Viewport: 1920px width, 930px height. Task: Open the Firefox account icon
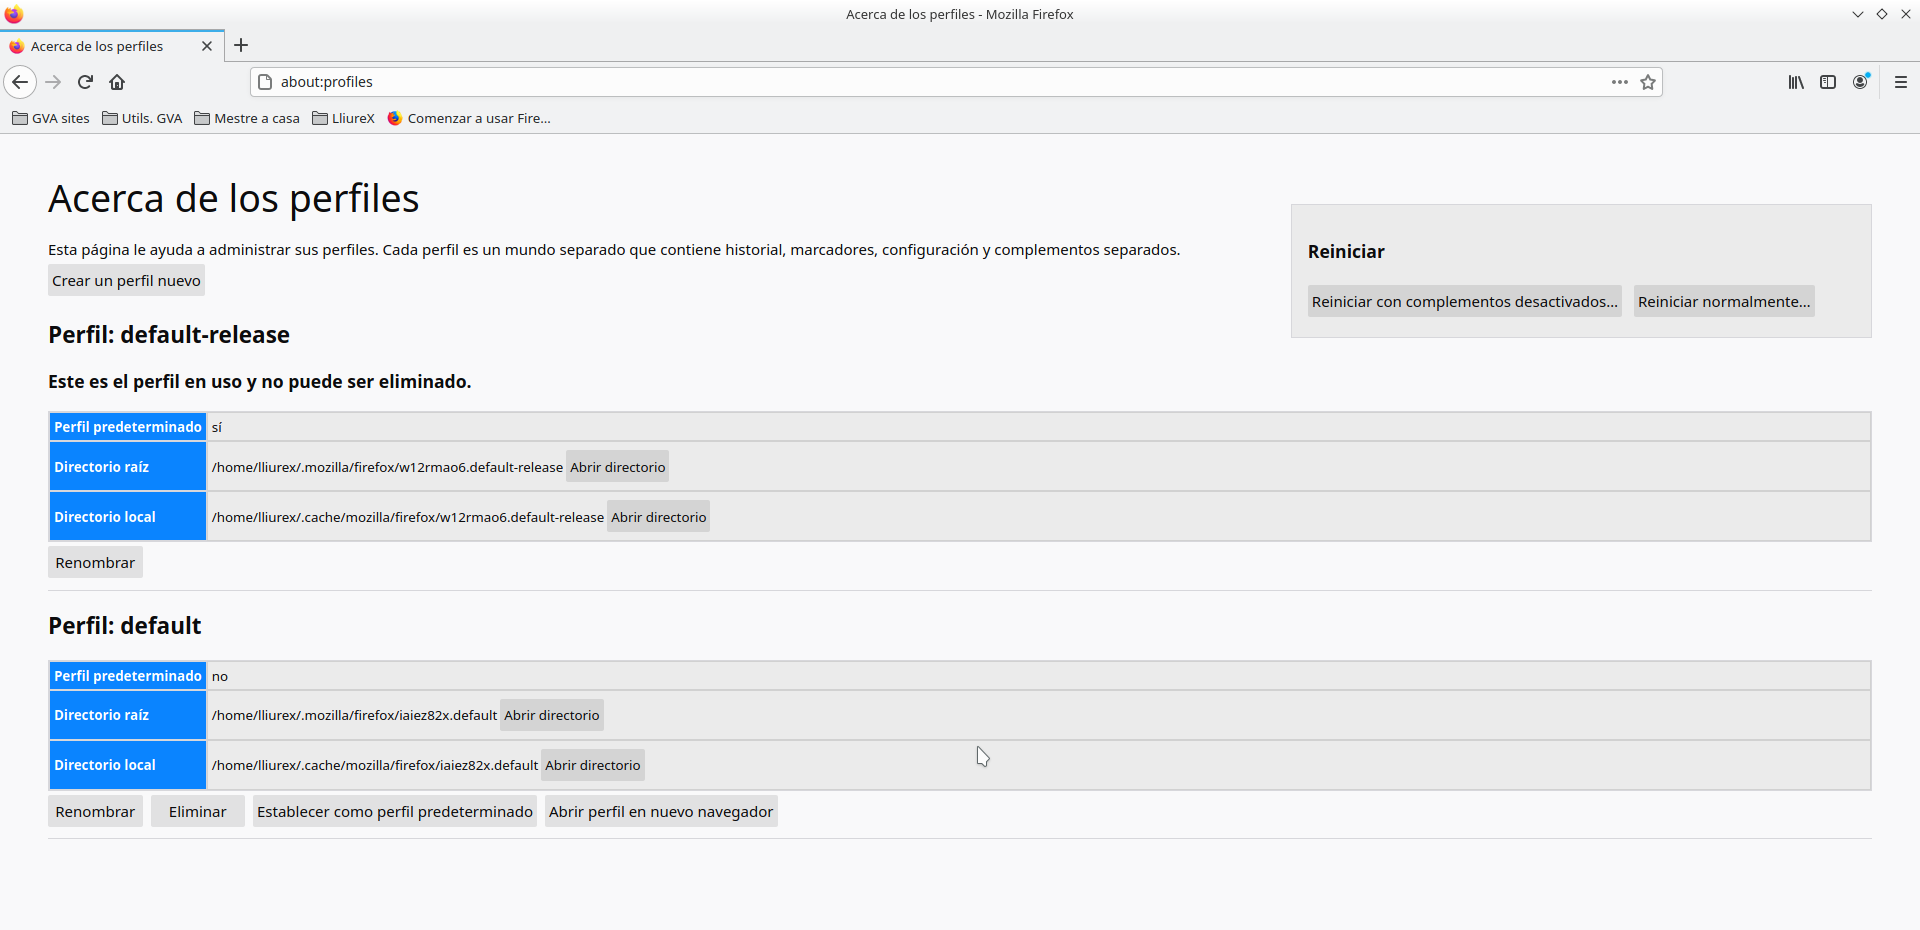(x=1860, y=82)
